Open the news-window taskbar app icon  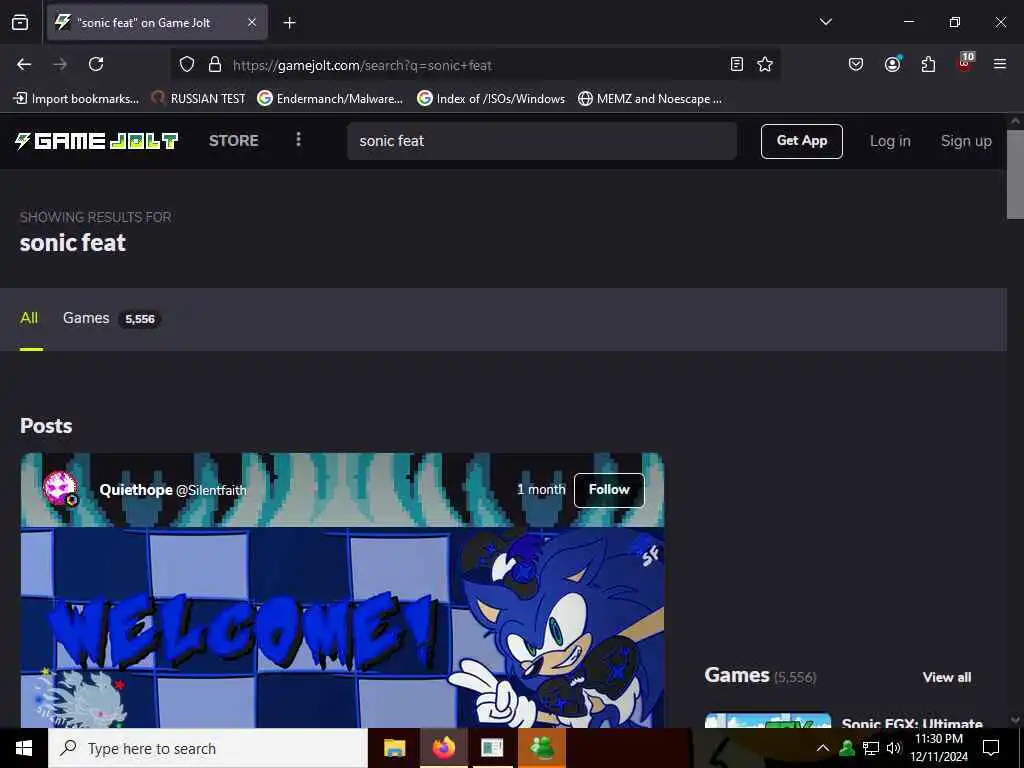point(492,748)
